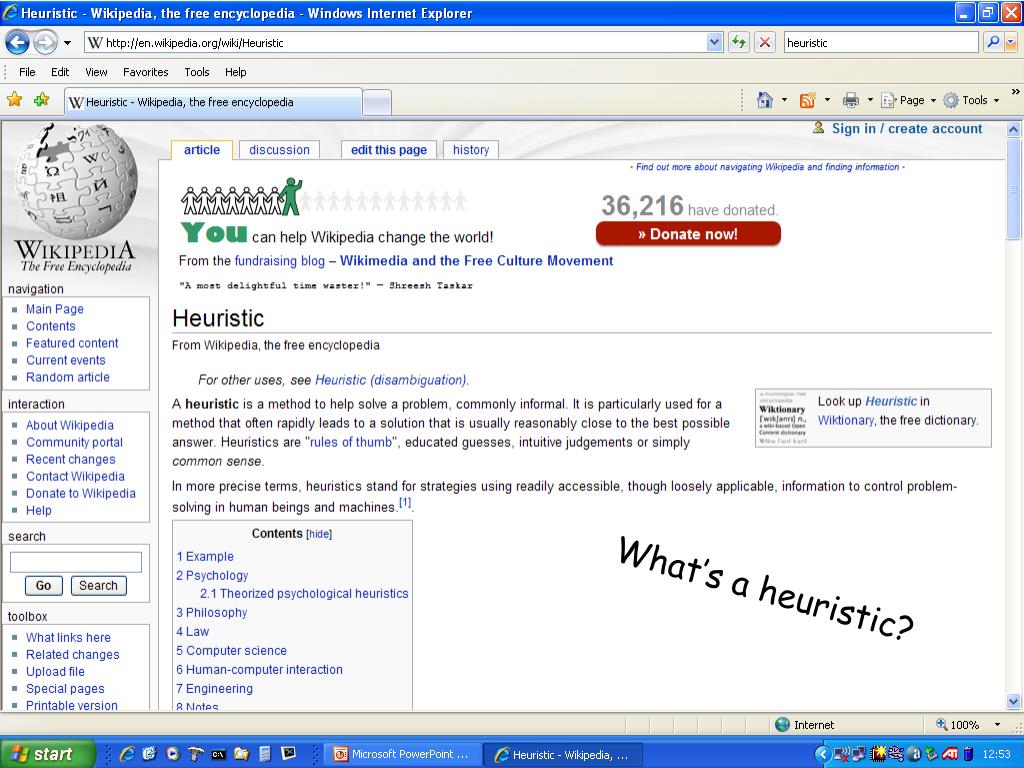Open Recent changes in interaction box

71,459
